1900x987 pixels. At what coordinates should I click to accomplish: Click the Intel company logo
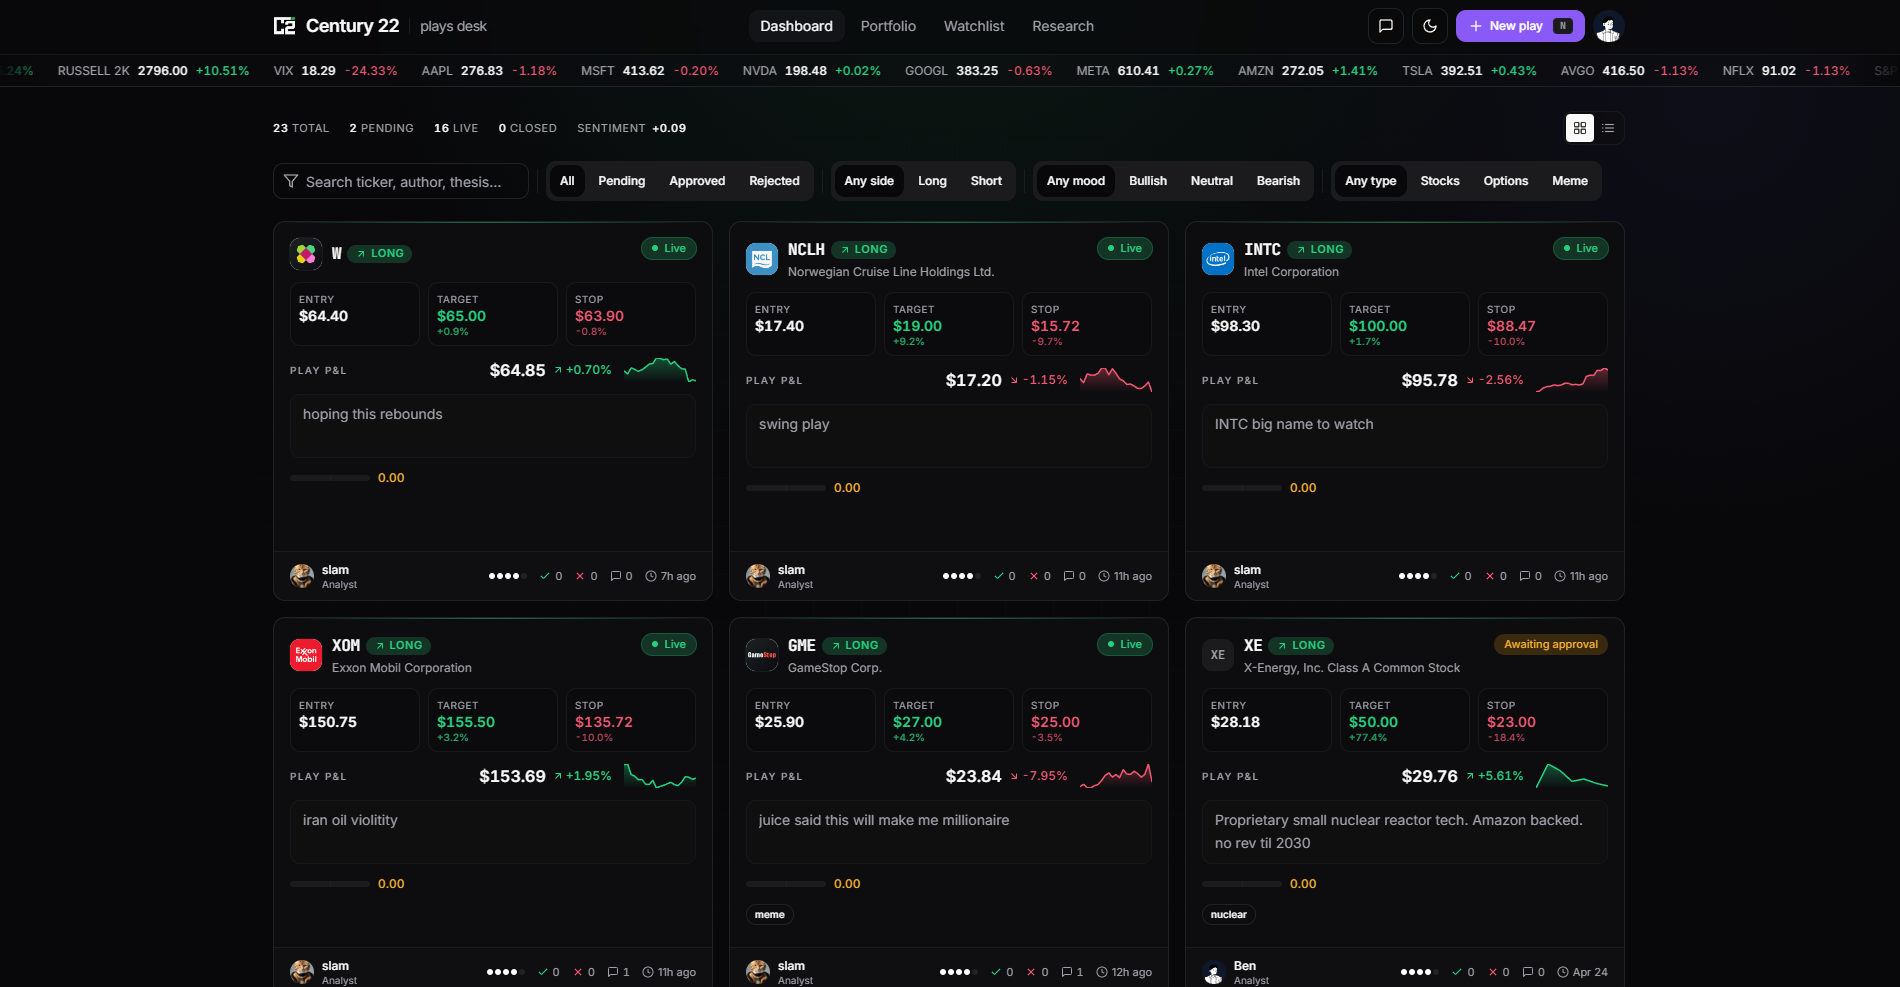point(1218,259)
